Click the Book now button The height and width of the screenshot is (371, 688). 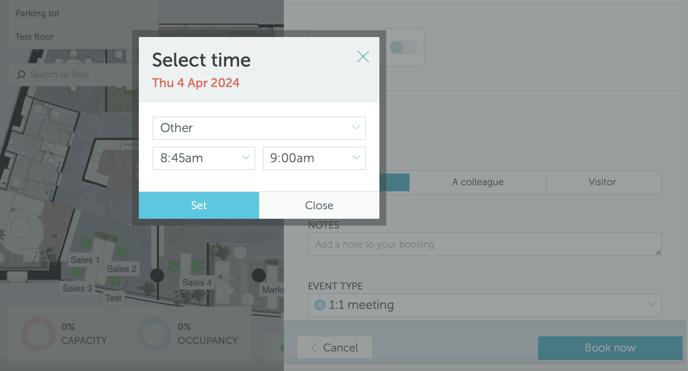coord(610,348)
